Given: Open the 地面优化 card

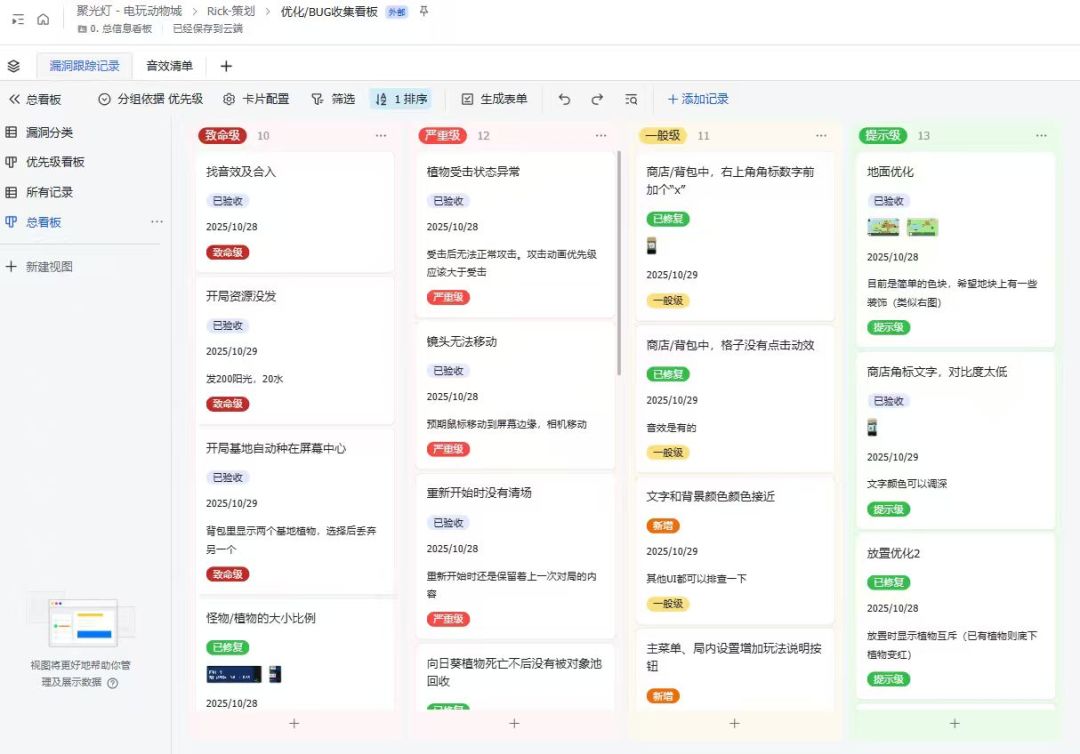Looking at the screenshot, I should (956, 250).
